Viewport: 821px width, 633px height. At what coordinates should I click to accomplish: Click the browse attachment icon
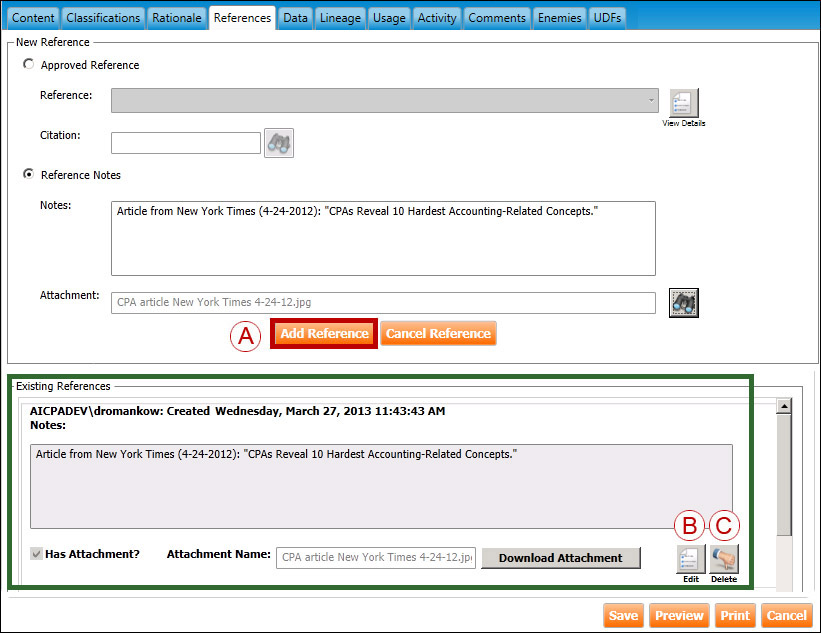[x=683, y=302]
